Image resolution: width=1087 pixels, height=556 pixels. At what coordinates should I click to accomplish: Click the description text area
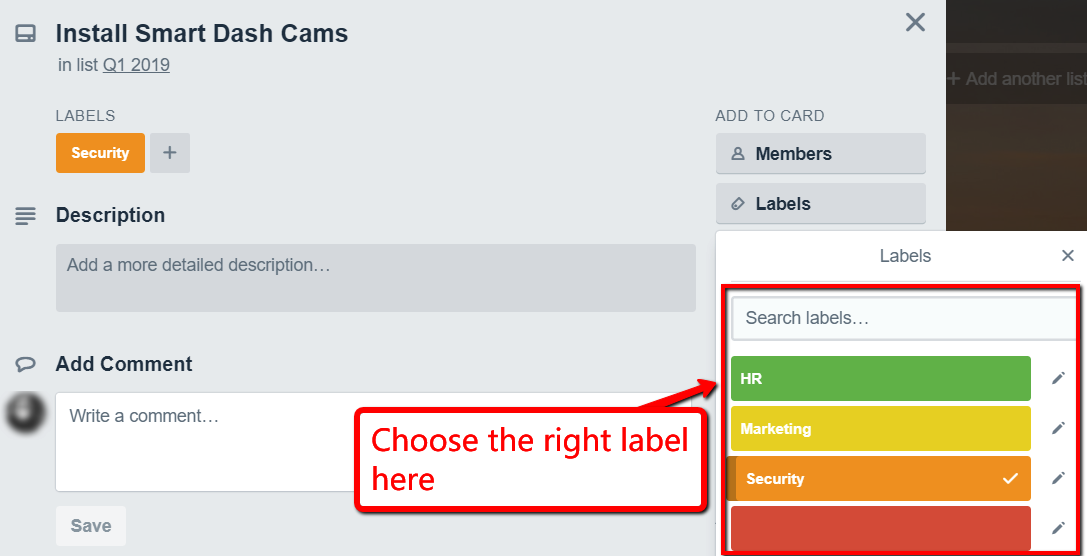375,277
